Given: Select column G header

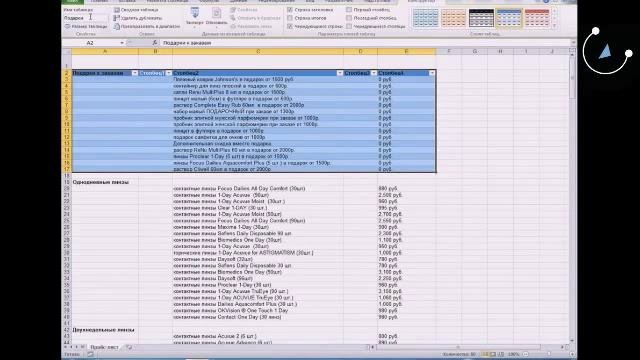Looking at the screenshot, I should tap(475, 51).
